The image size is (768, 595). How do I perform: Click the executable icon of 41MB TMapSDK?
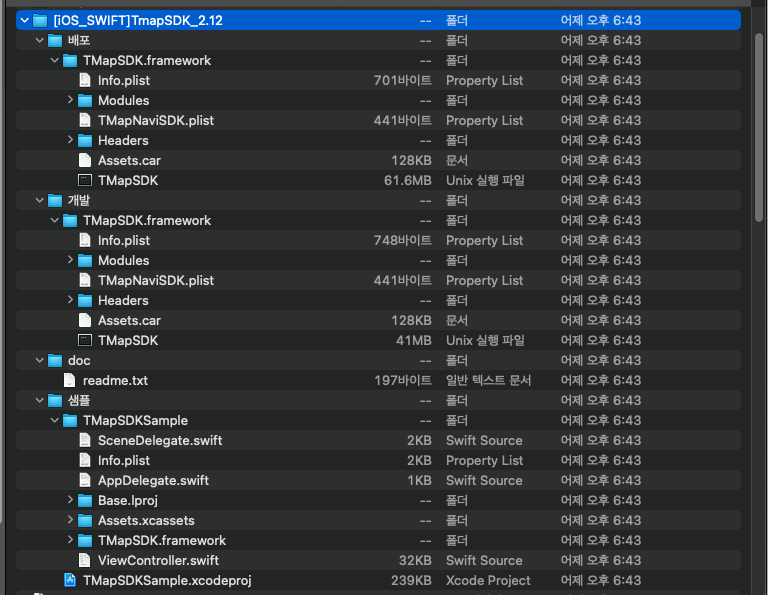(x=85, y=340)
